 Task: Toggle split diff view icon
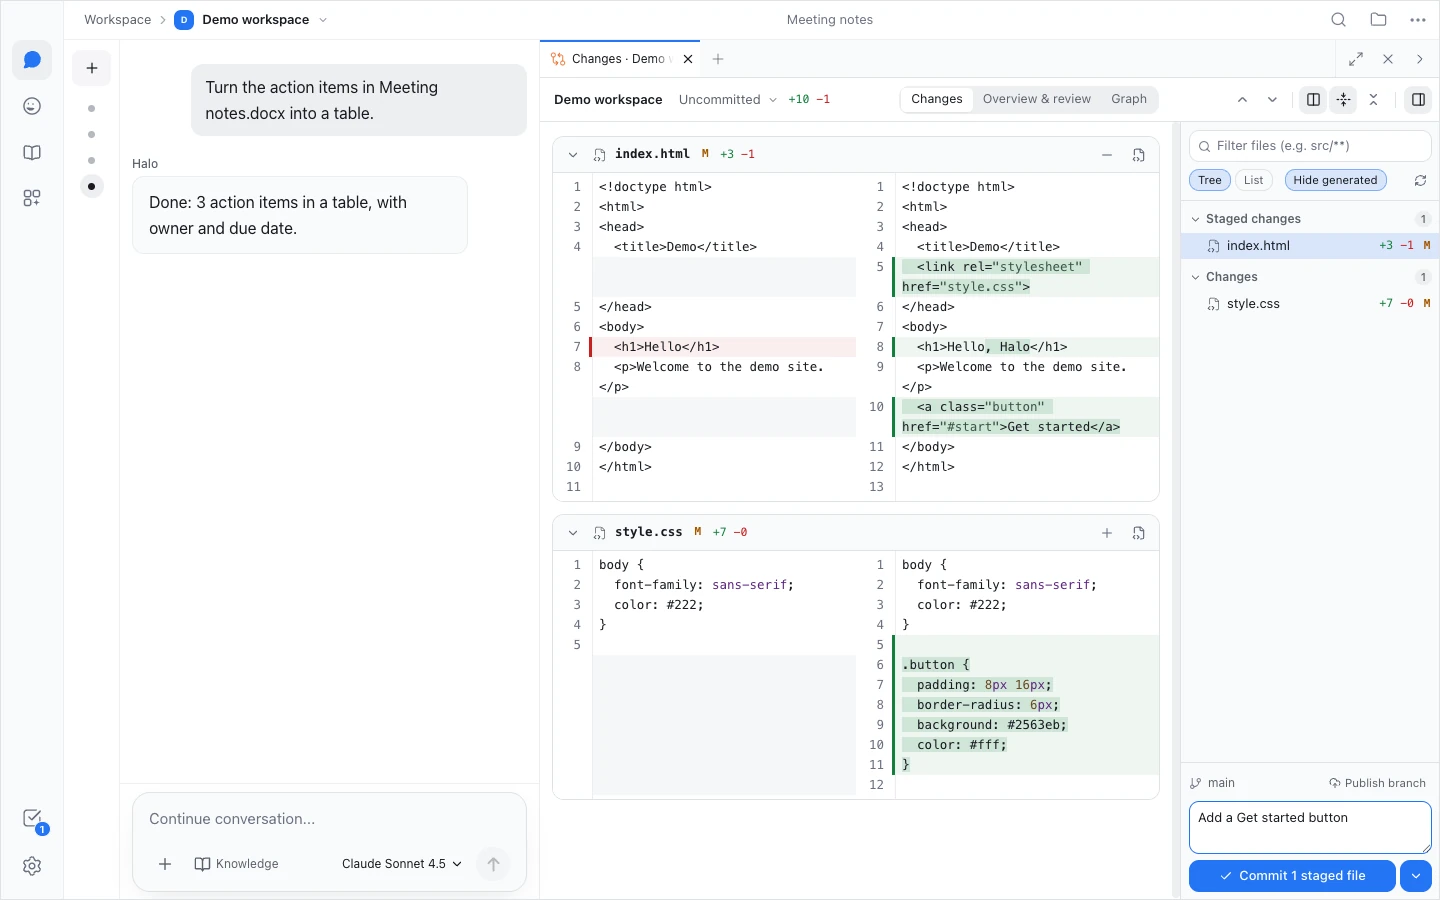pos(1314,99)
